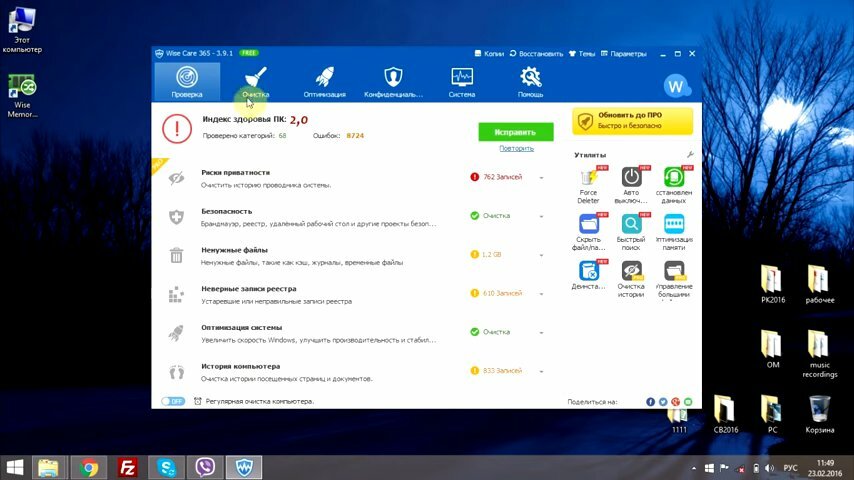This screenshot has height=480, width=854.
Task: Click the Ненужные файлы trash icon
Action: point(176,255)
